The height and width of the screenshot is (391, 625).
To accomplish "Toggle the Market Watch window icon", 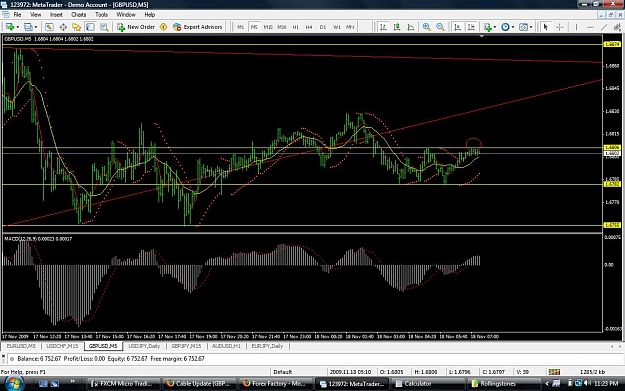I will pyautogui.click(x=49, y=27).
